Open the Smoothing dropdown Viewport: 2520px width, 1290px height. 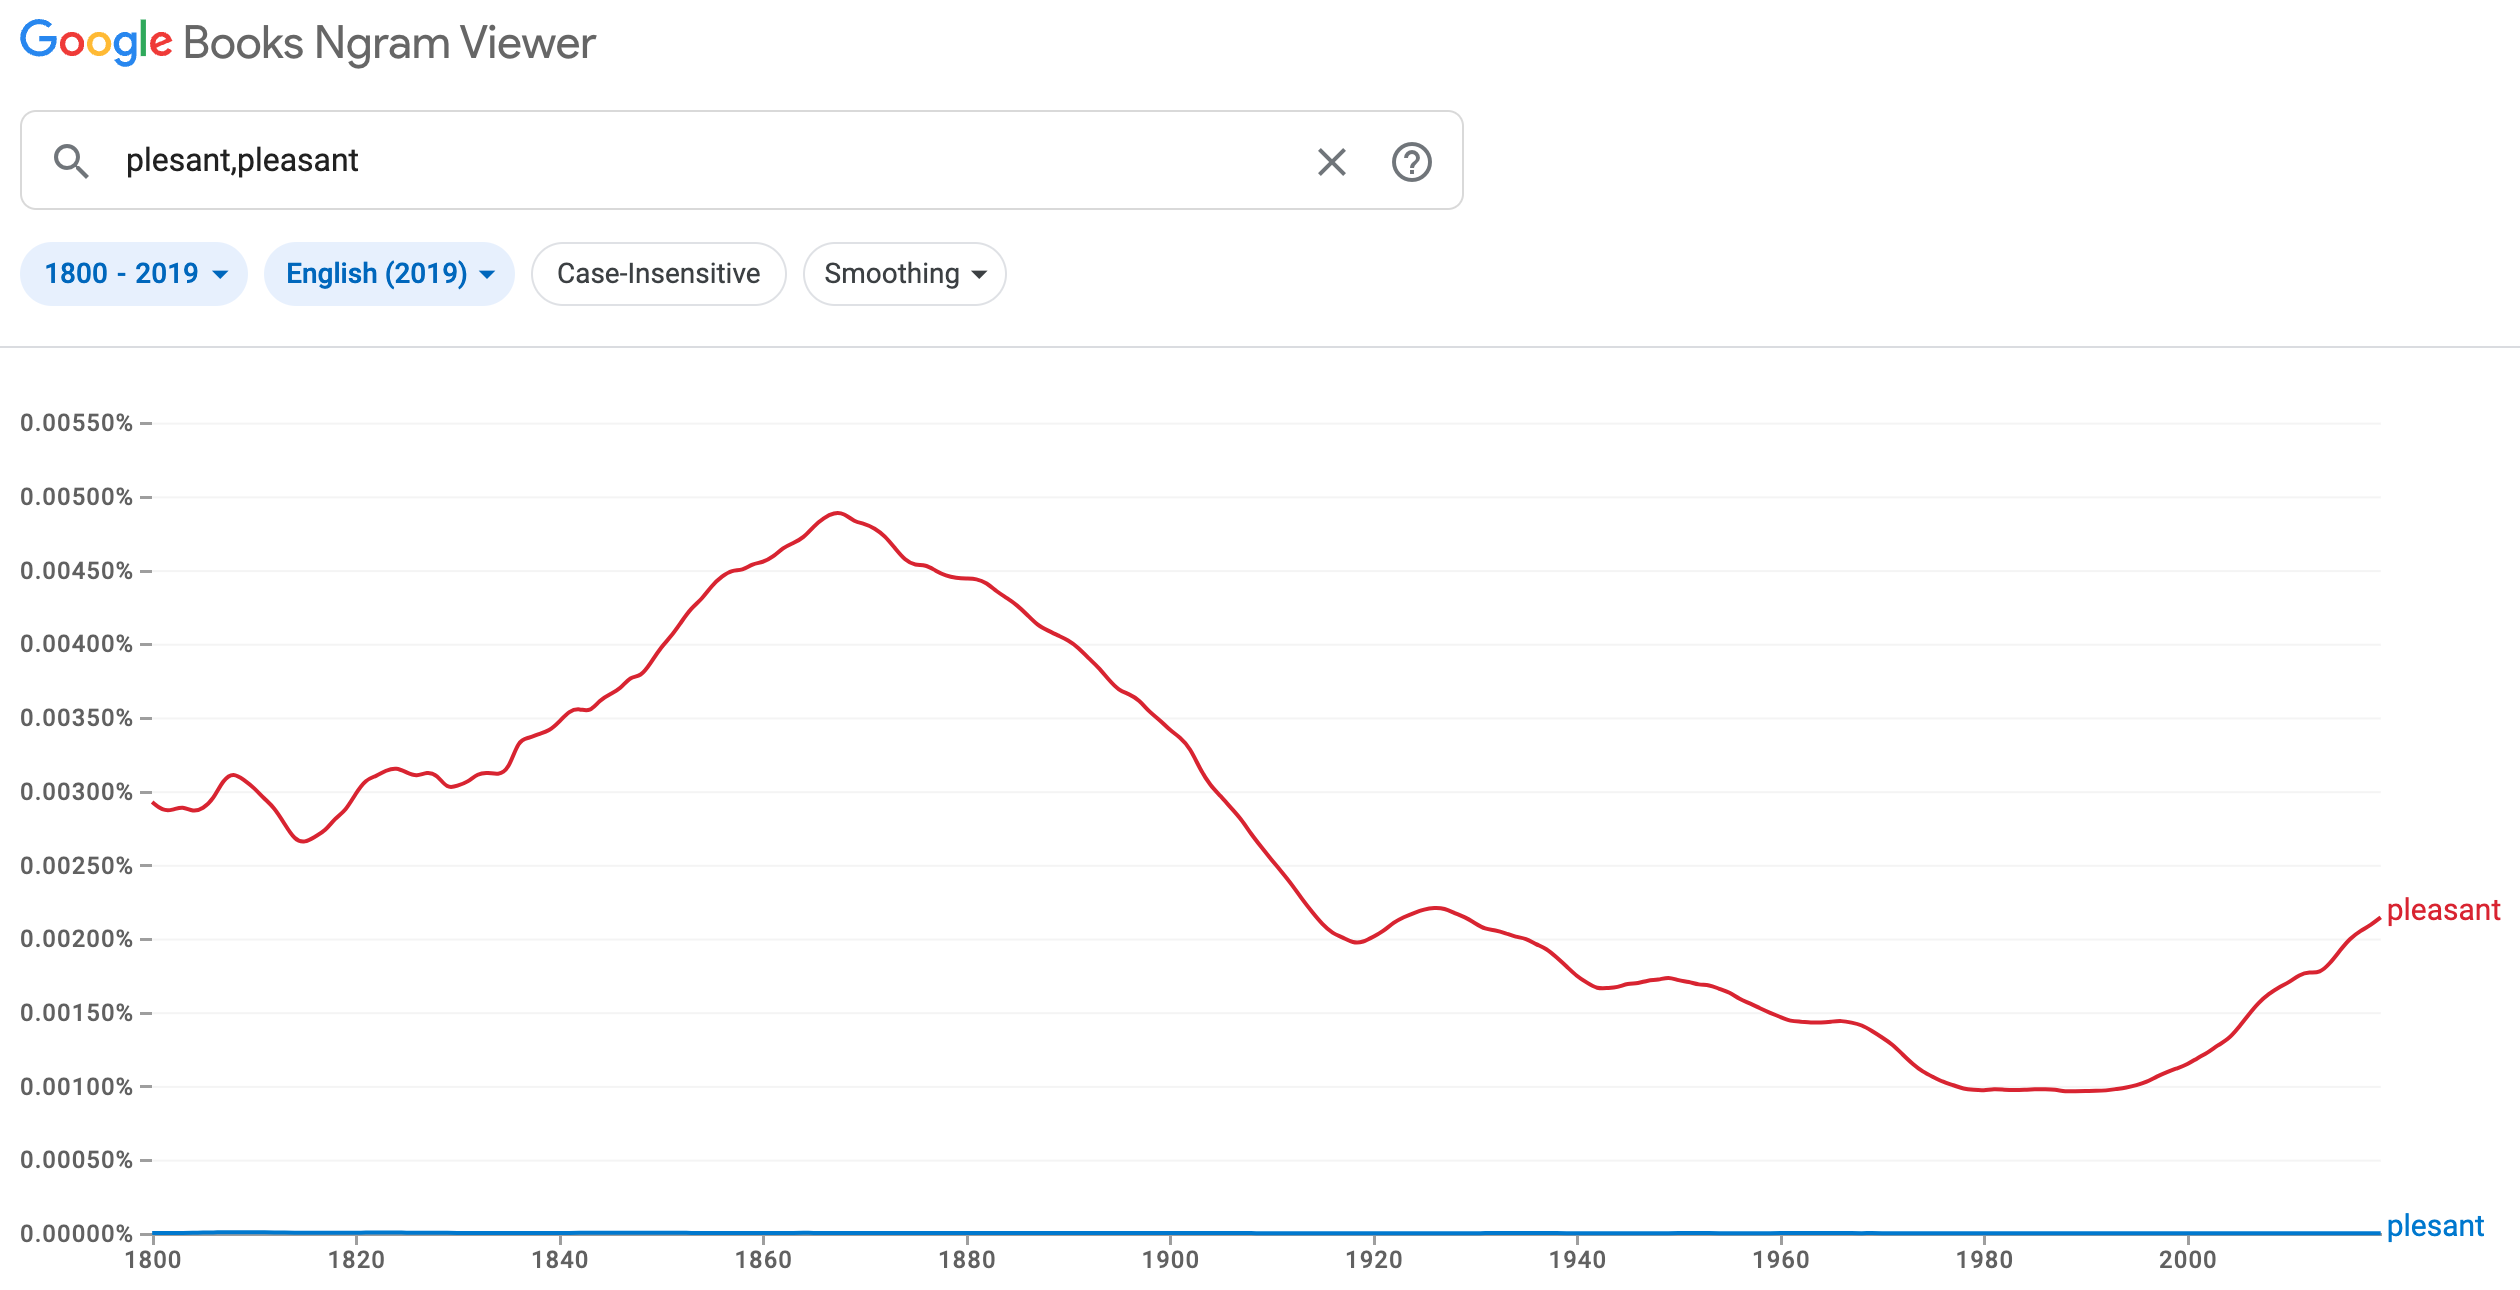click(x=904, y=274)
